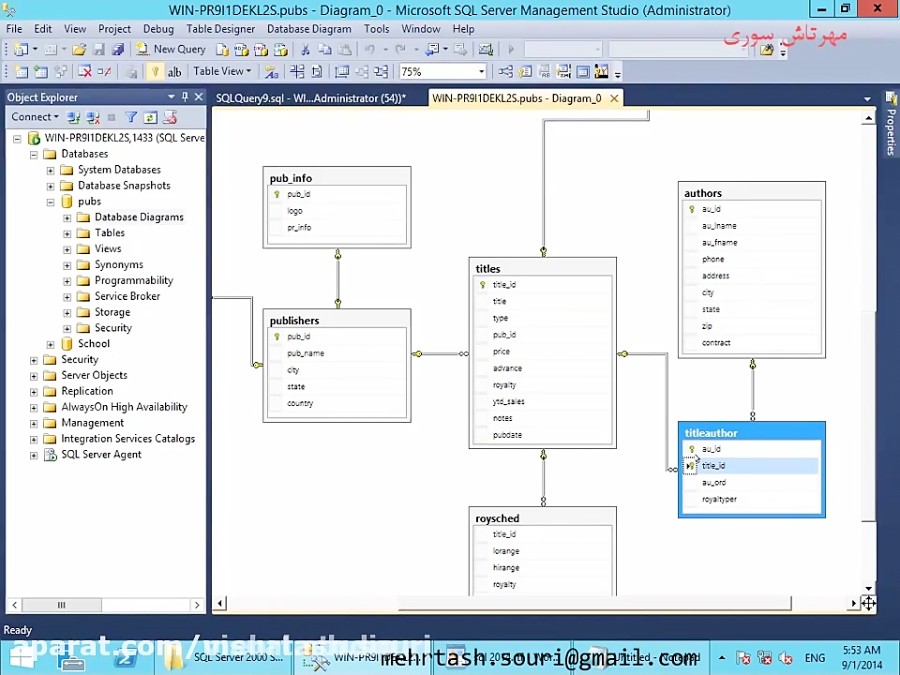Click Recalculate Page Breaks icon
The width and height of the screenshot is (900, 675).
pyautogui.click(x=316, y=72)
